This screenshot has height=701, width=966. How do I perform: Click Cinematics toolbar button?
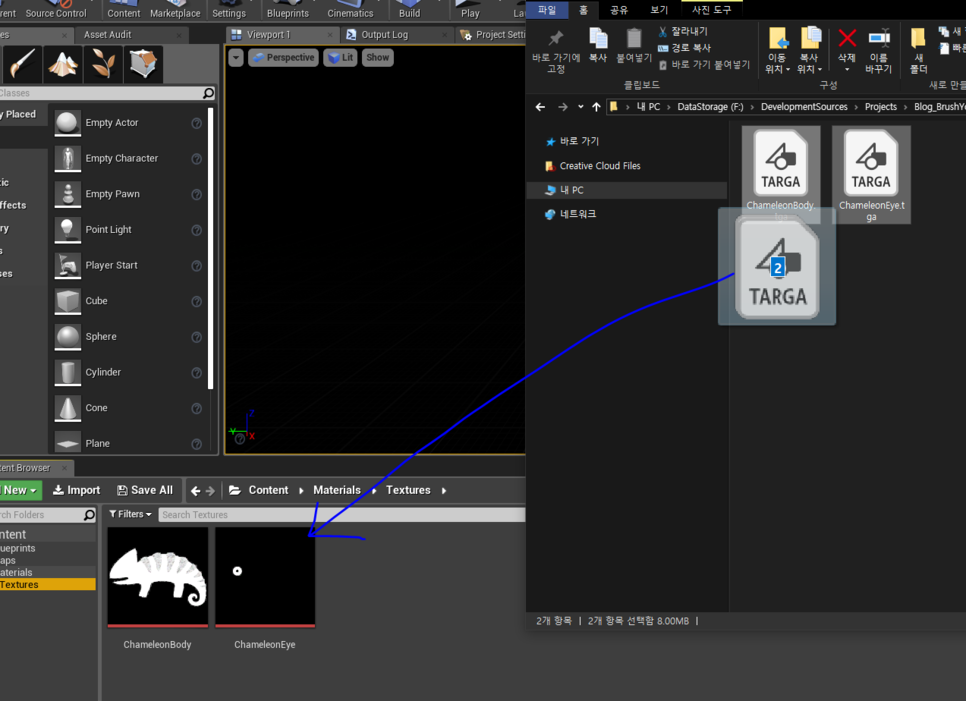[x=350, y=9]
